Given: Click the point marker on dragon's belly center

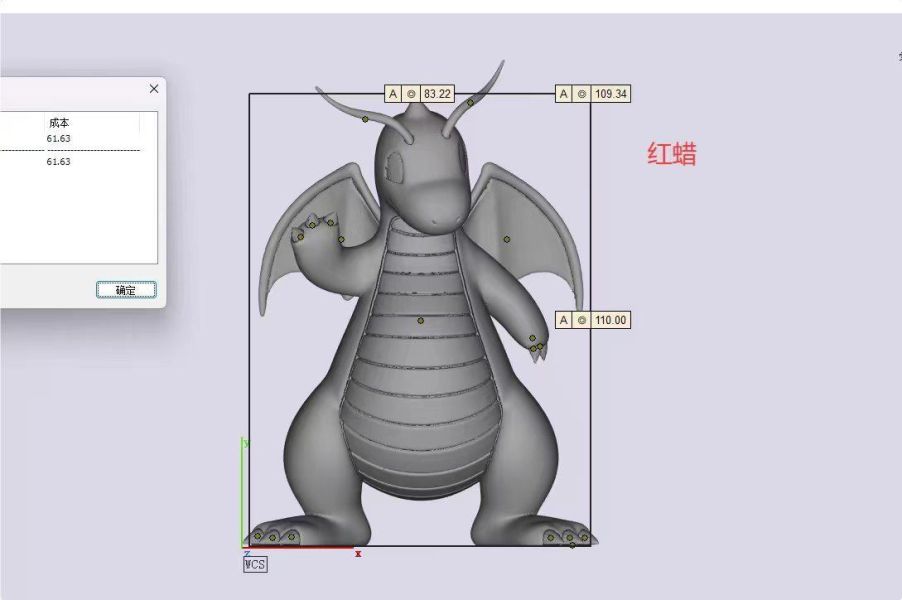Looking at the screenshot, I should [421, 320].
